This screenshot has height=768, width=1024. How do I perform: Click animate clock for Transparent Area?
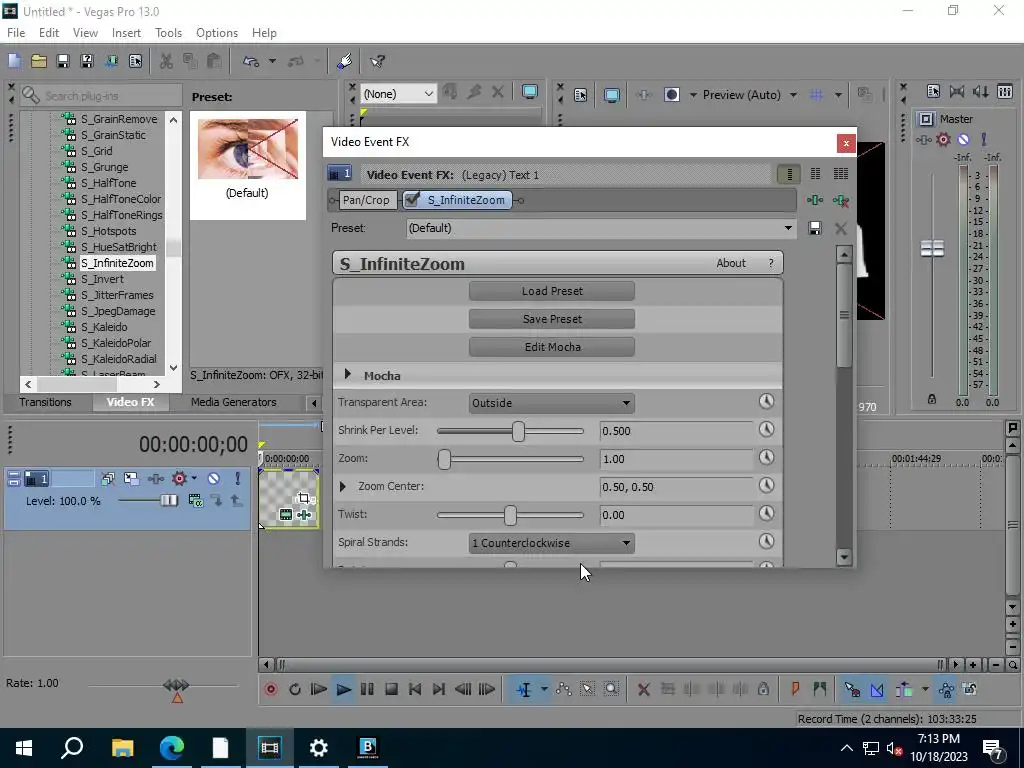766,401
